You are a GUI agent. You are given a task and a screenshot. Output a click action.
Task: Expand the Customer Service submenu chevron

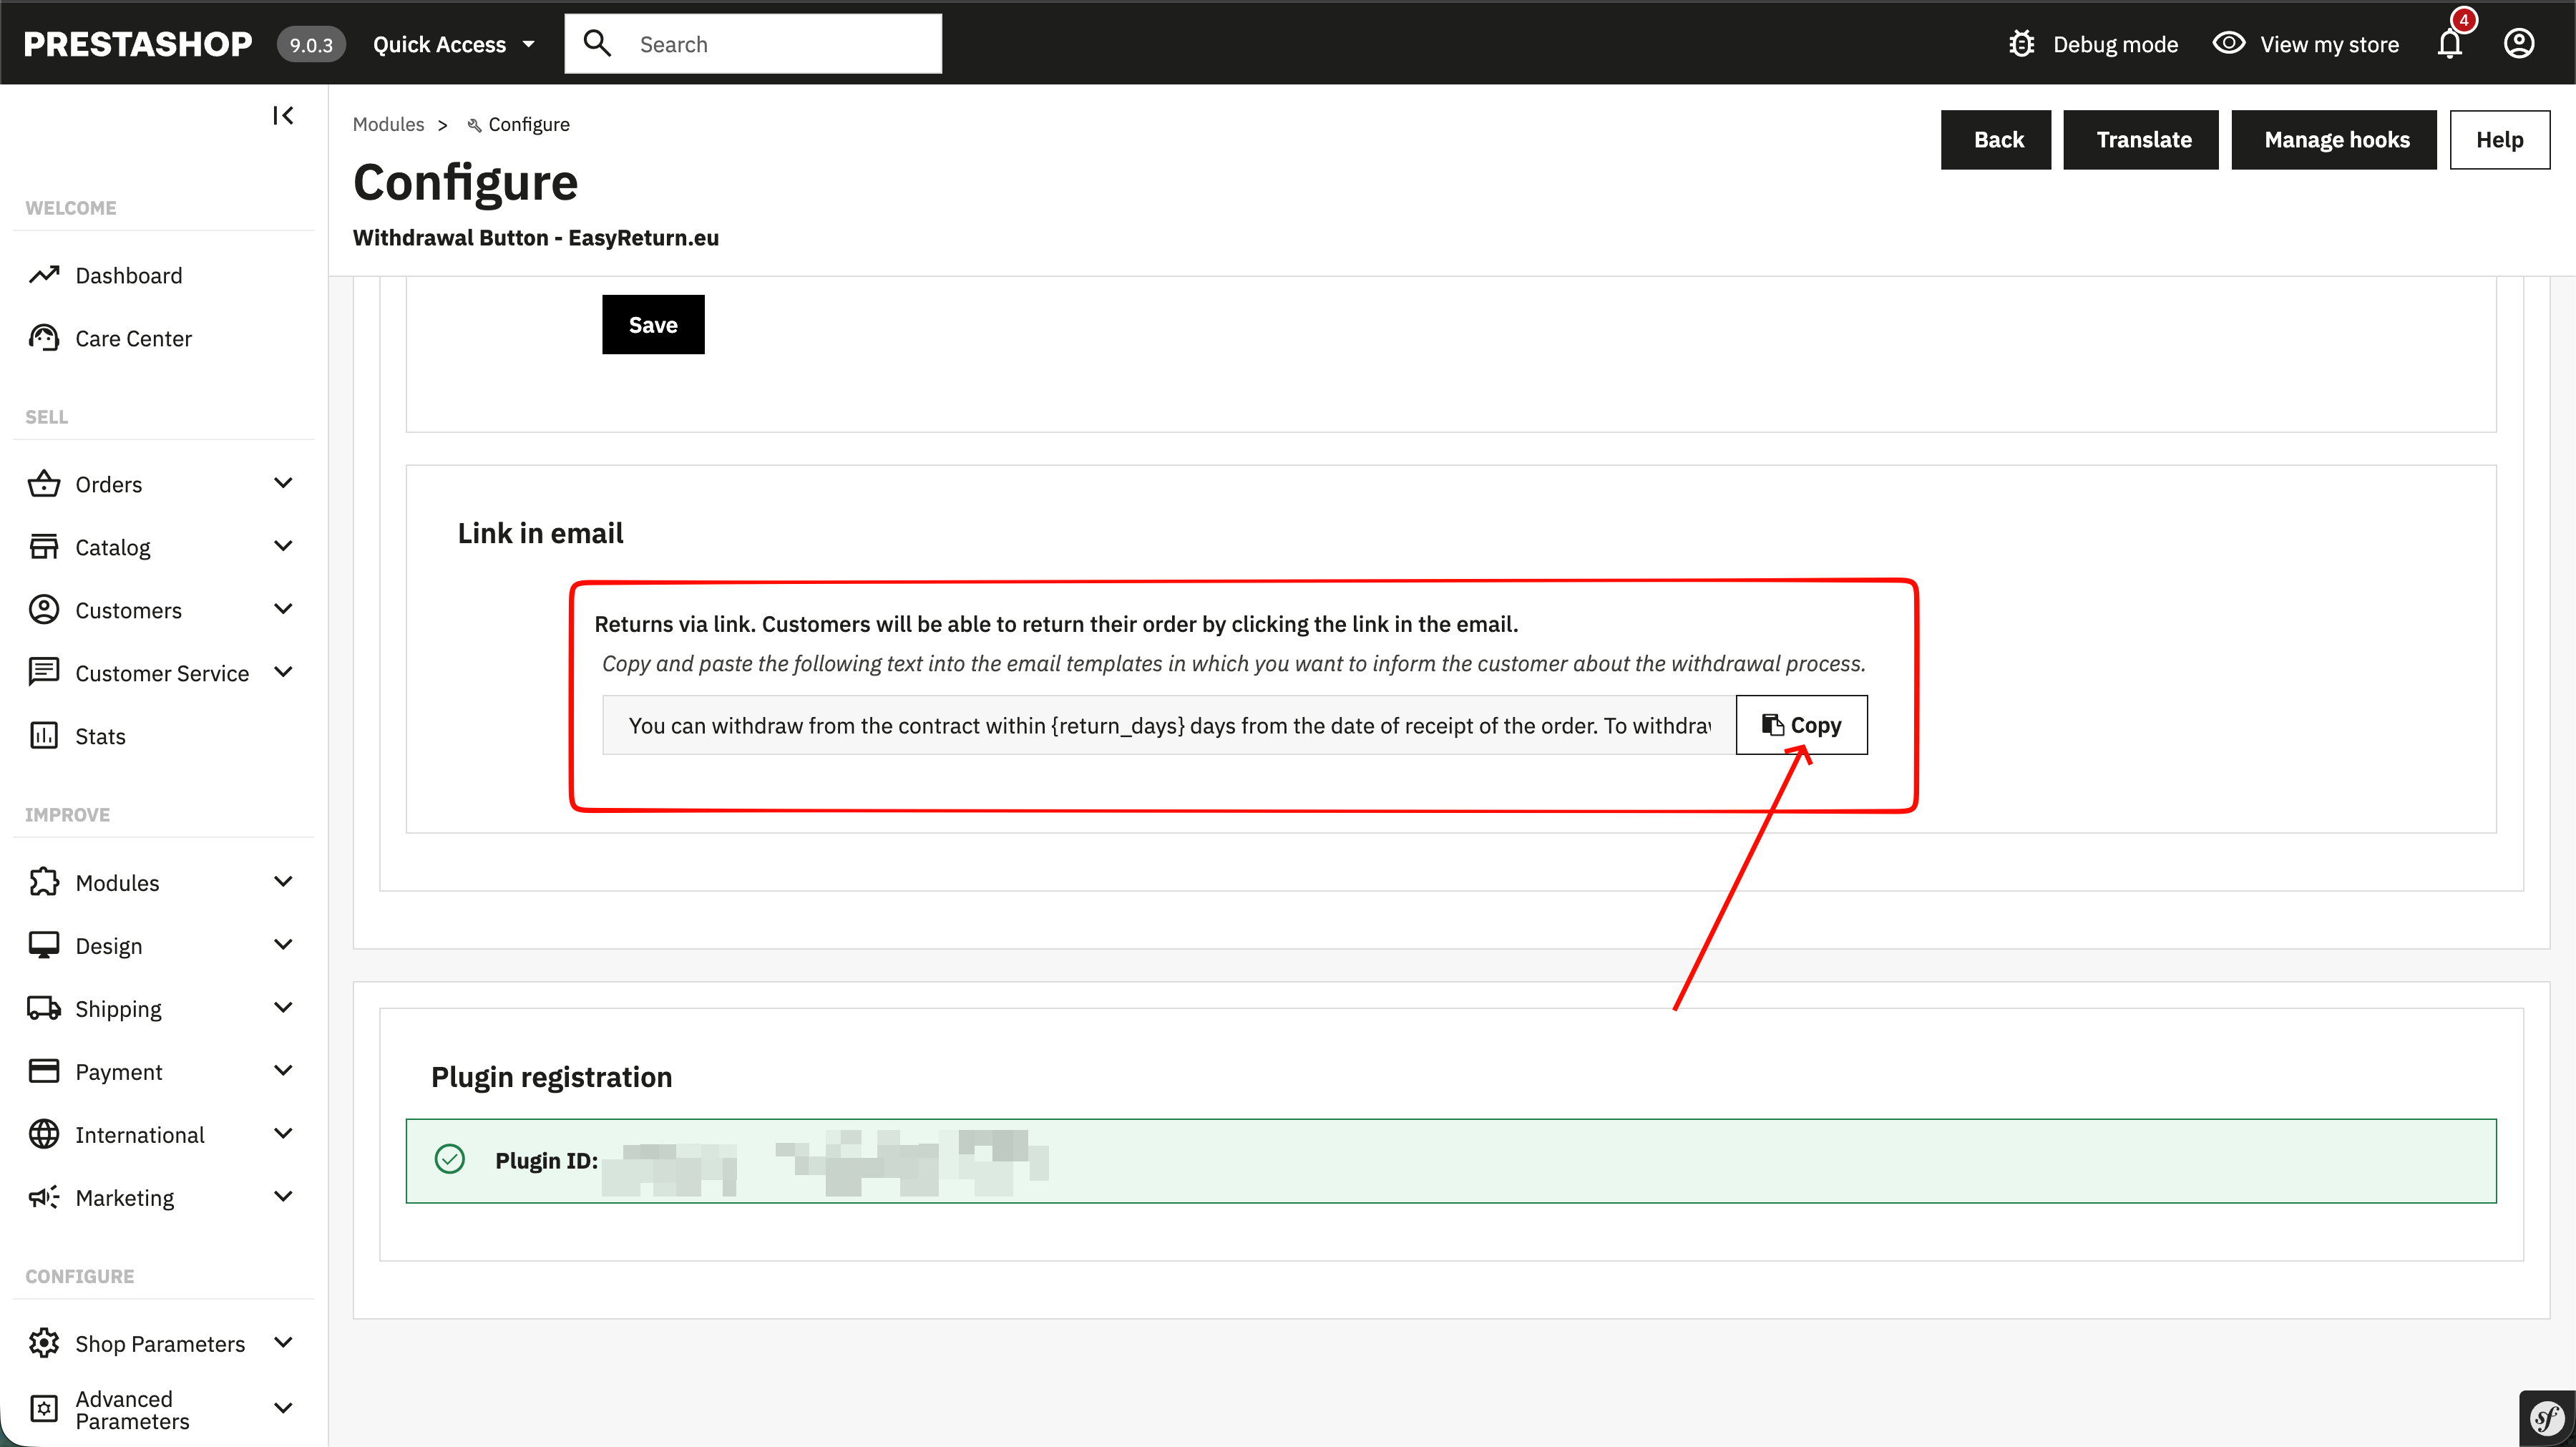coord(283,672)
